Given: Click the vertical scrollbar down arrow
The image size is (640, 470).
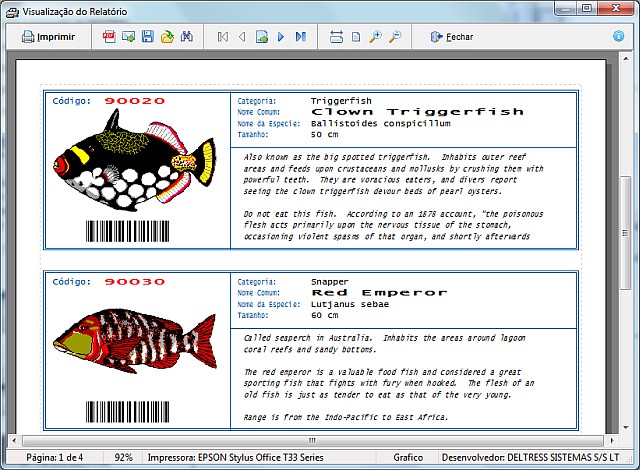Looking at the screenshot, I should (625, 428).
